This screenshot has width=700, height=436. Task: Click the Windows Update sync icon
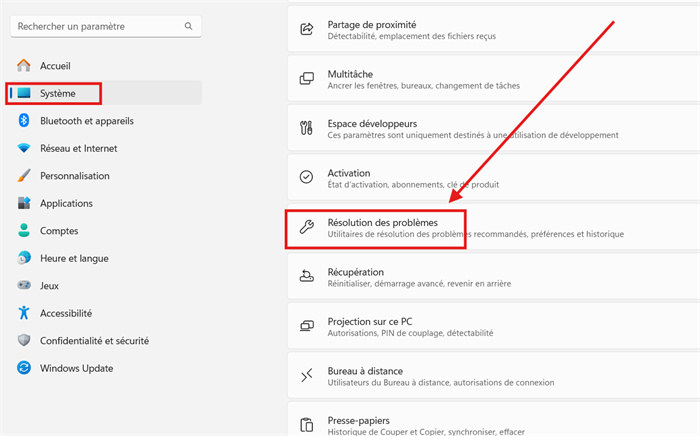[24, 368]
